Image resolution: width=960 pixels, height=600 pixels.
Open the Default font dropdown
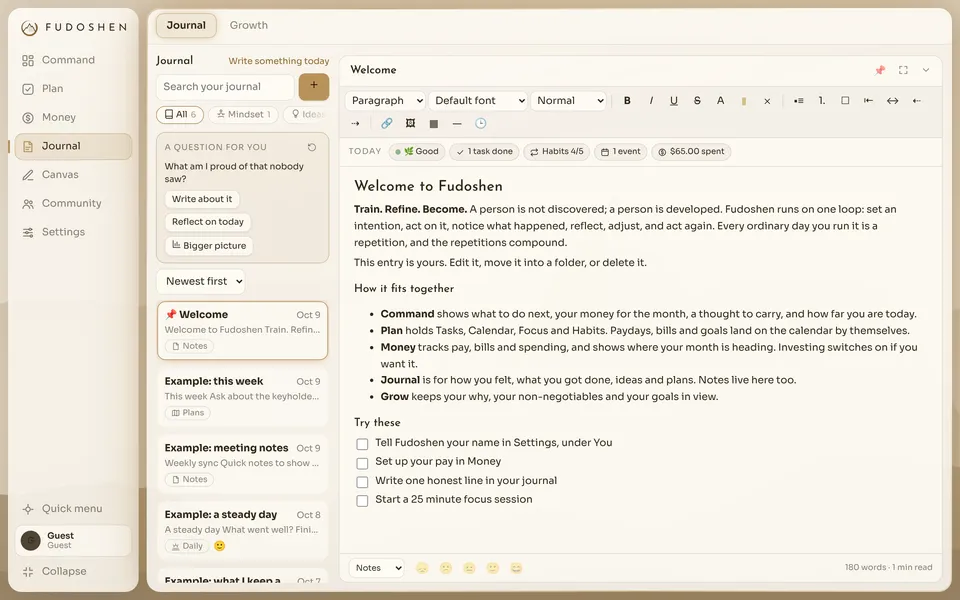click(x=478, y=100)
